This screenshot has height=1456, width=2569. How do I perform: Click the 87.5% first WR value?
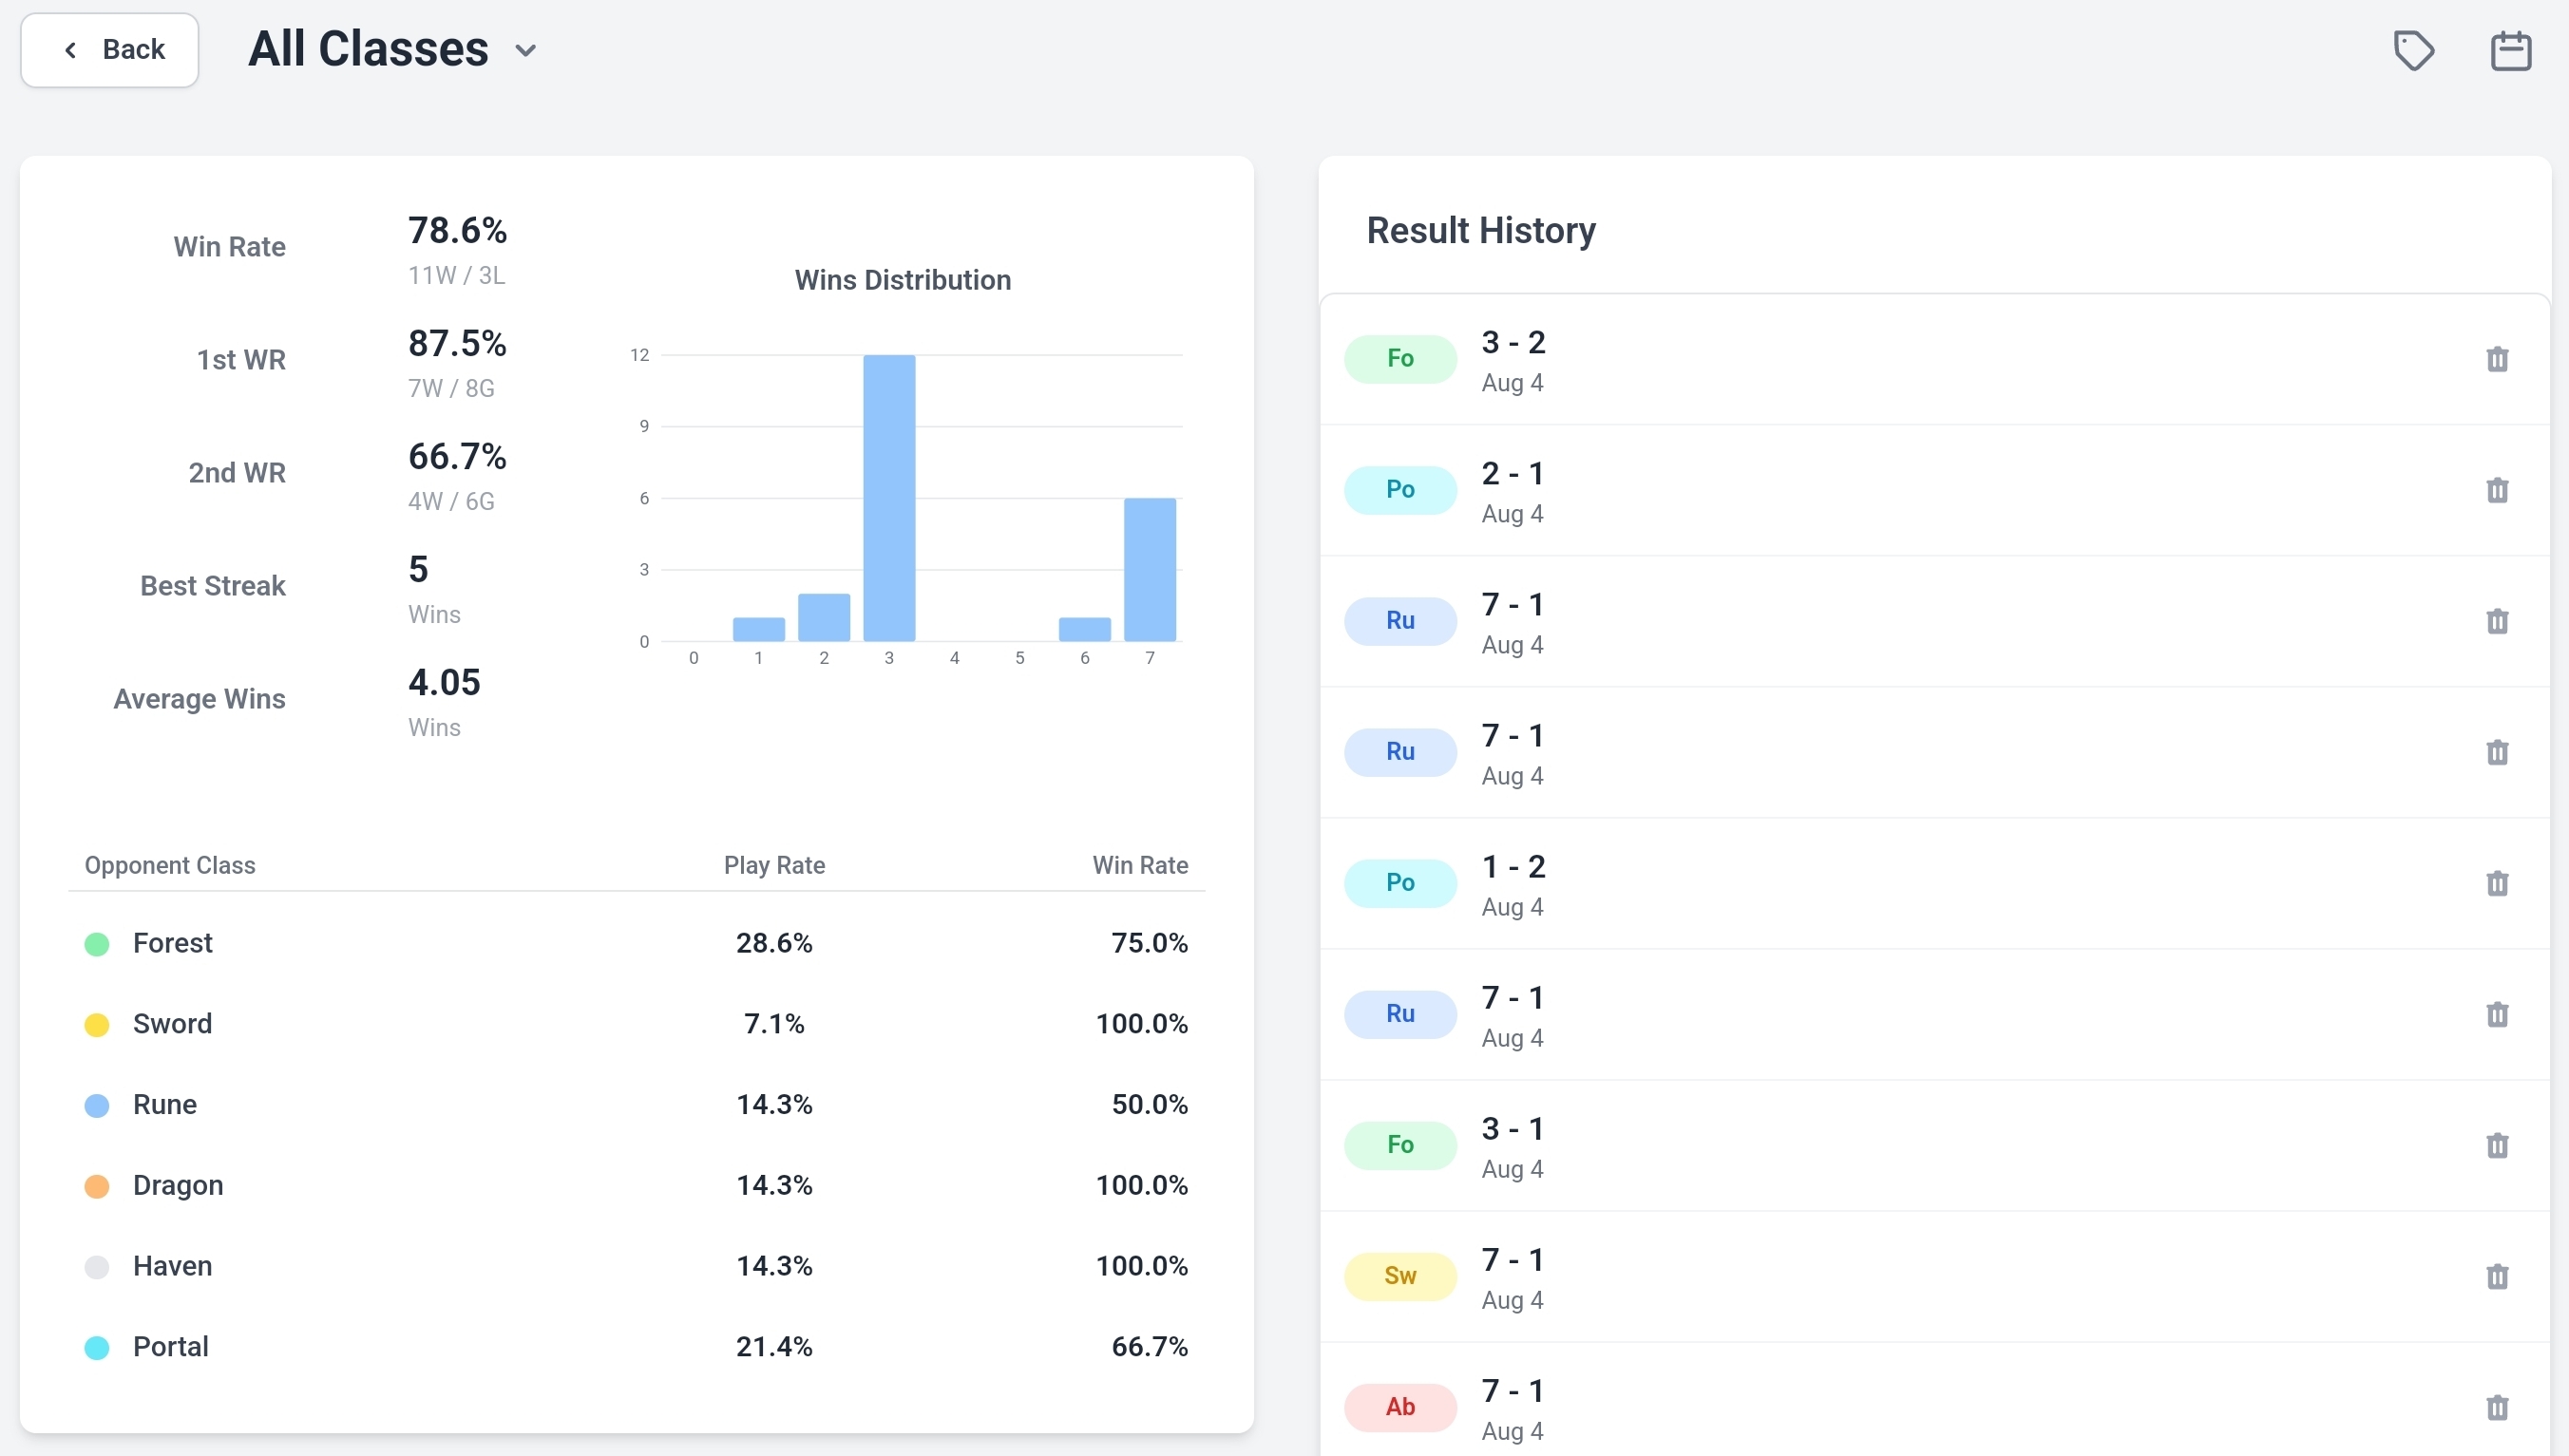[457, 343]
